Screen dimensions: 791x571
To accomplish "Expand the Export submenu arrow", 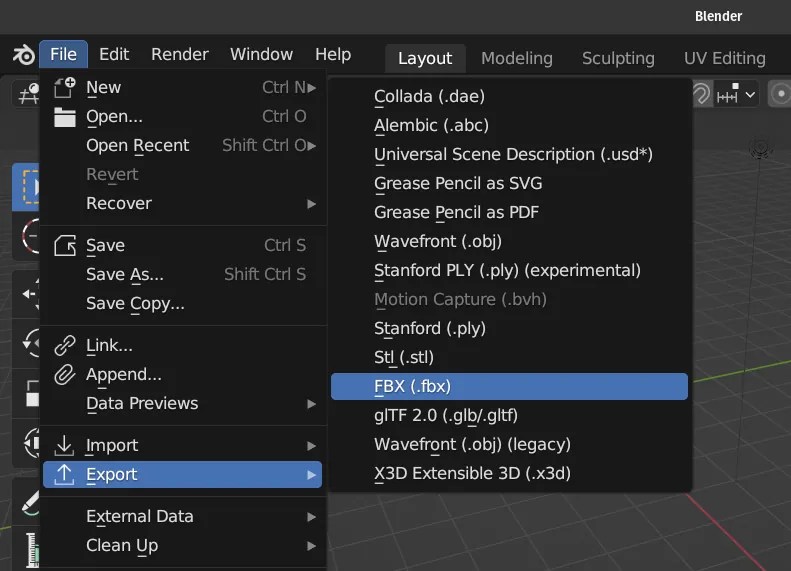I will click(x=312, y=475).
